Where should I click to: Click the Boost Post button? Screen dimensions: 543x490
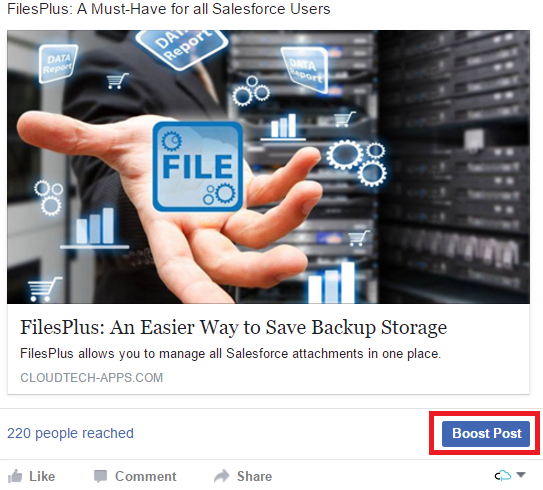486,434
